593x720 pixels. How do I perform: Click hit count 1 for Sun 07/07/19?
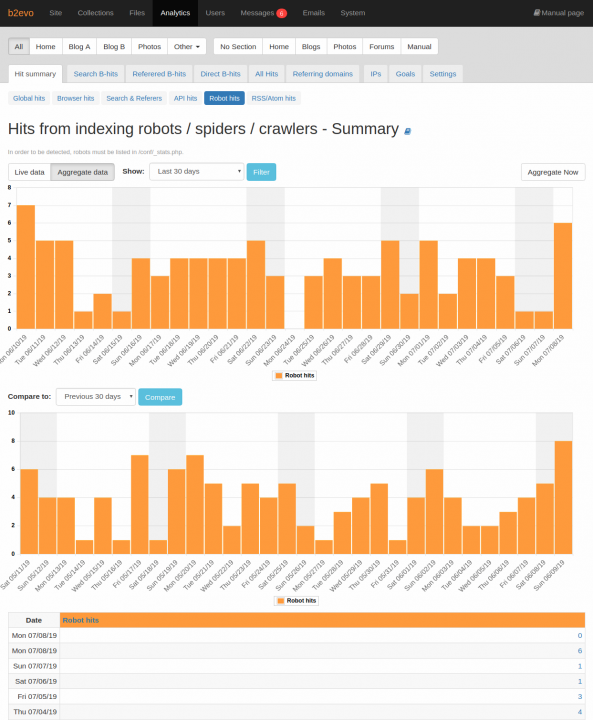(580, 666)
